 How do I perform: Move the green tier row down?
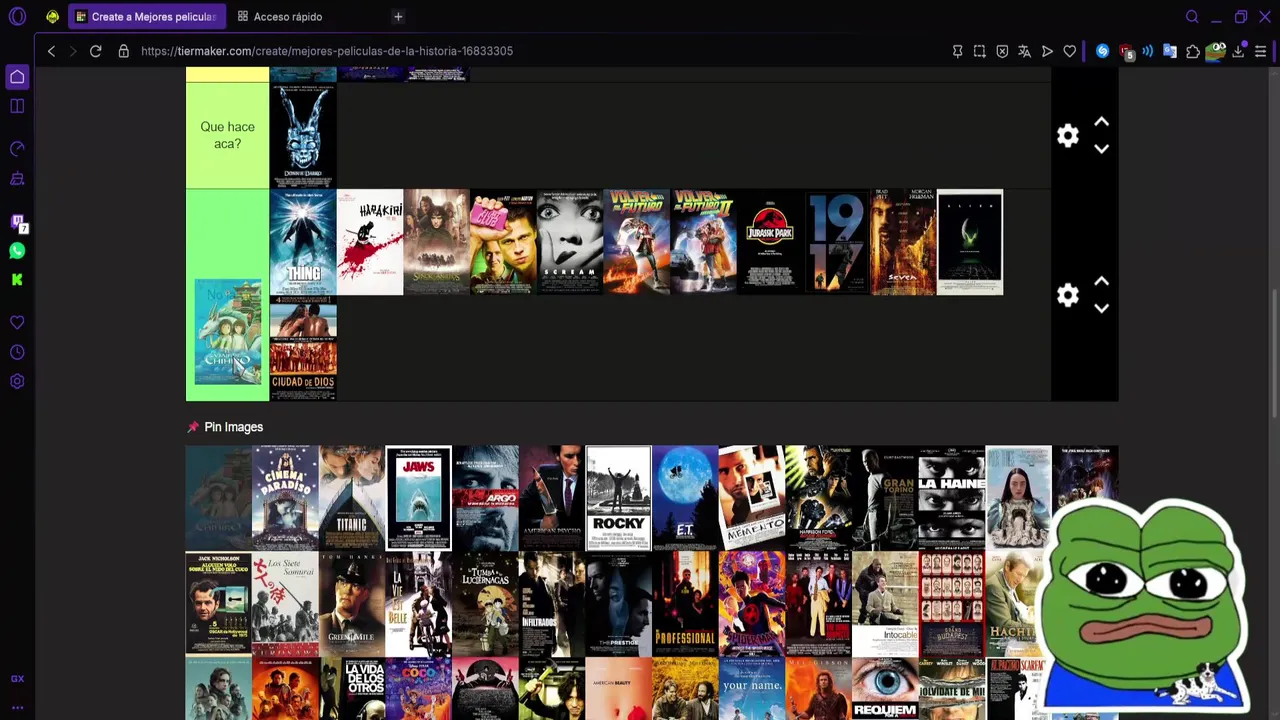[x=1101, y=308]
